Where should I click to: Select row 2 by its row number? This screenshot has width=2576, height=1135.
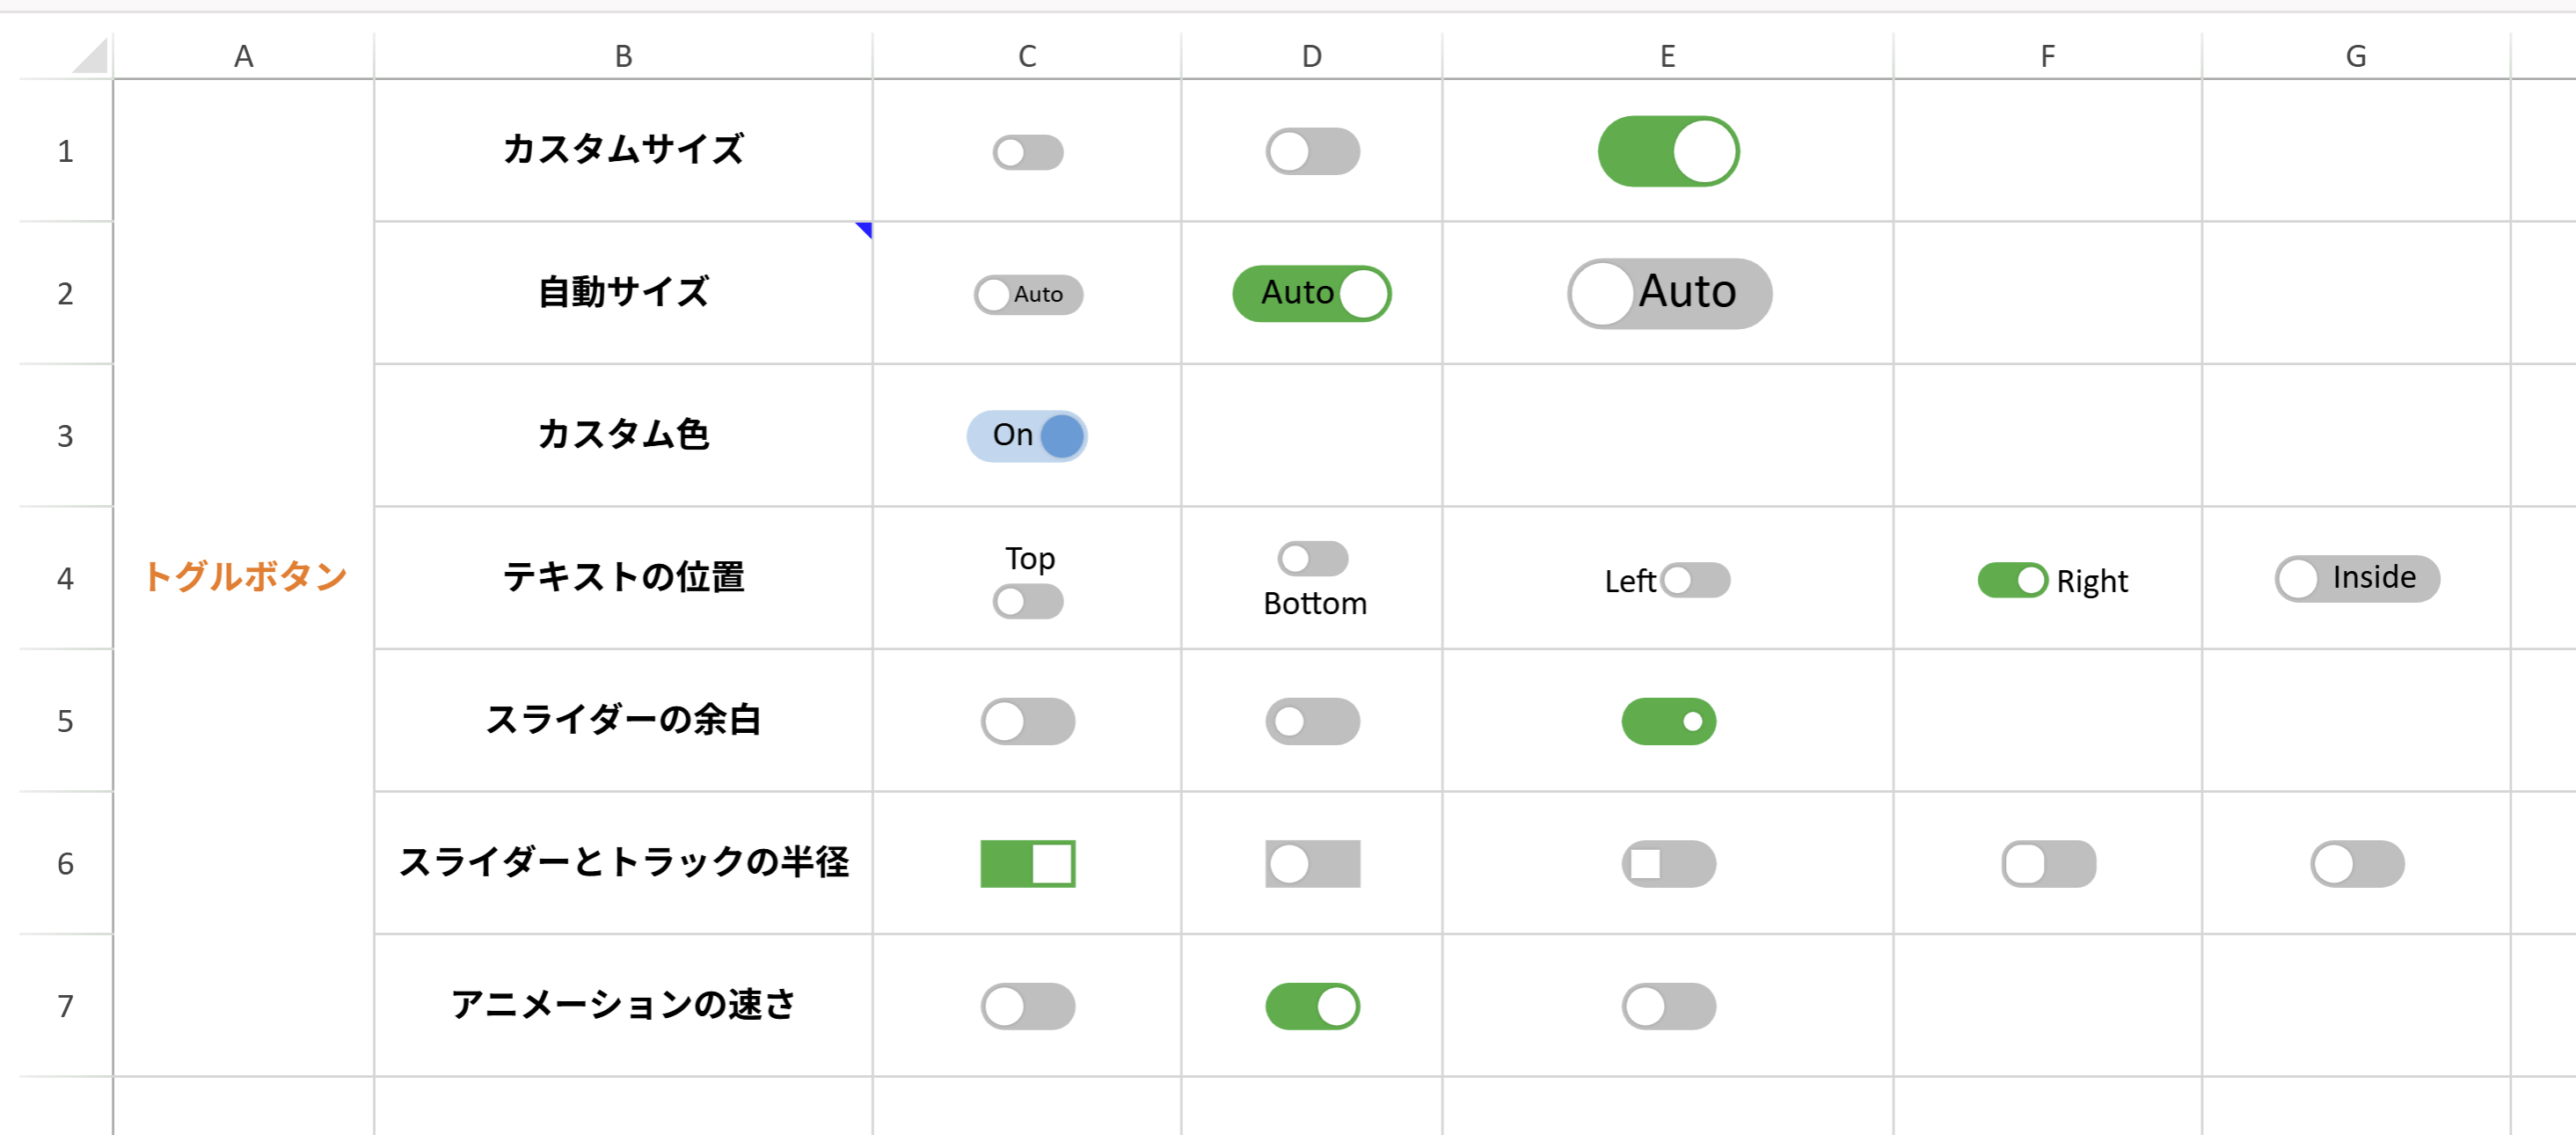pyautogui.click(x=65, y=293)
